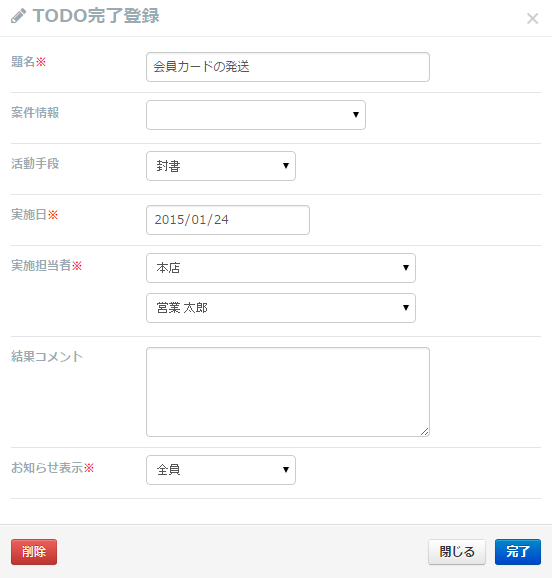Open the empty 案件情報 dropdown

(256, 115)
